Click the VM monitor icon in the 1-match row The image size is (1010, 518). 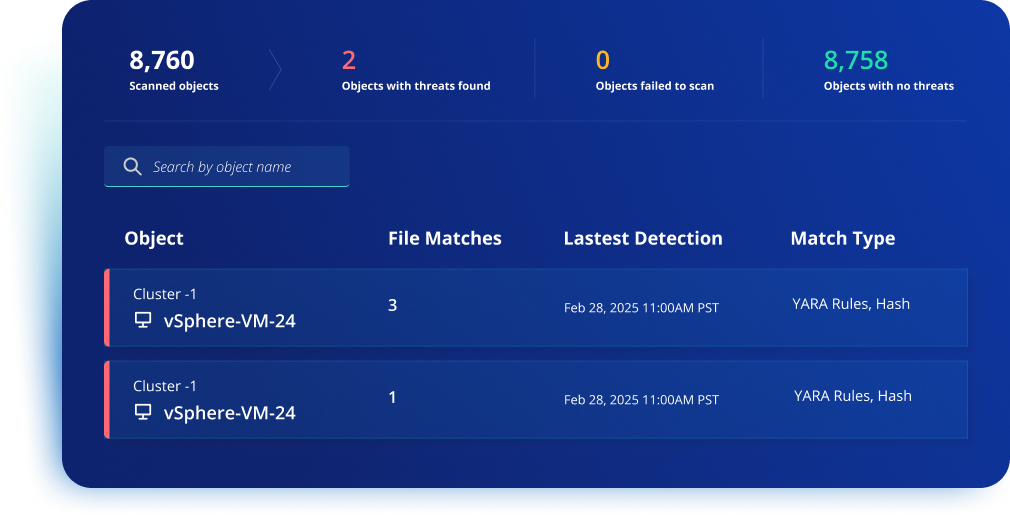pyautogui.click(x=142, y=412)
